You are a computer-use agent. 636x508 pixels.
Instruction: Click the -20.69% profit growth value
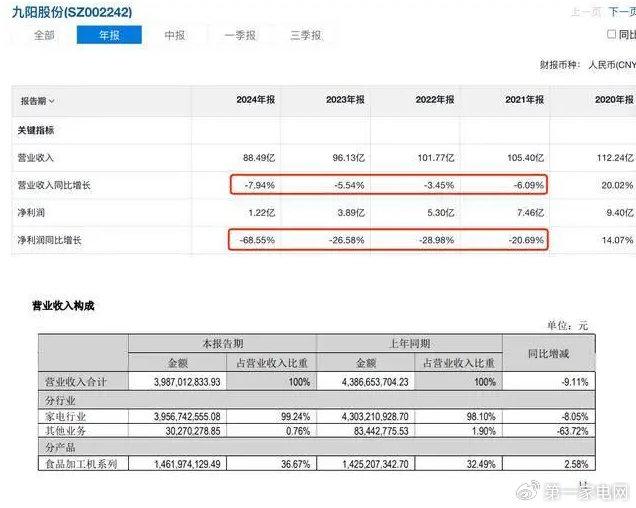click(x=526, y=240)
